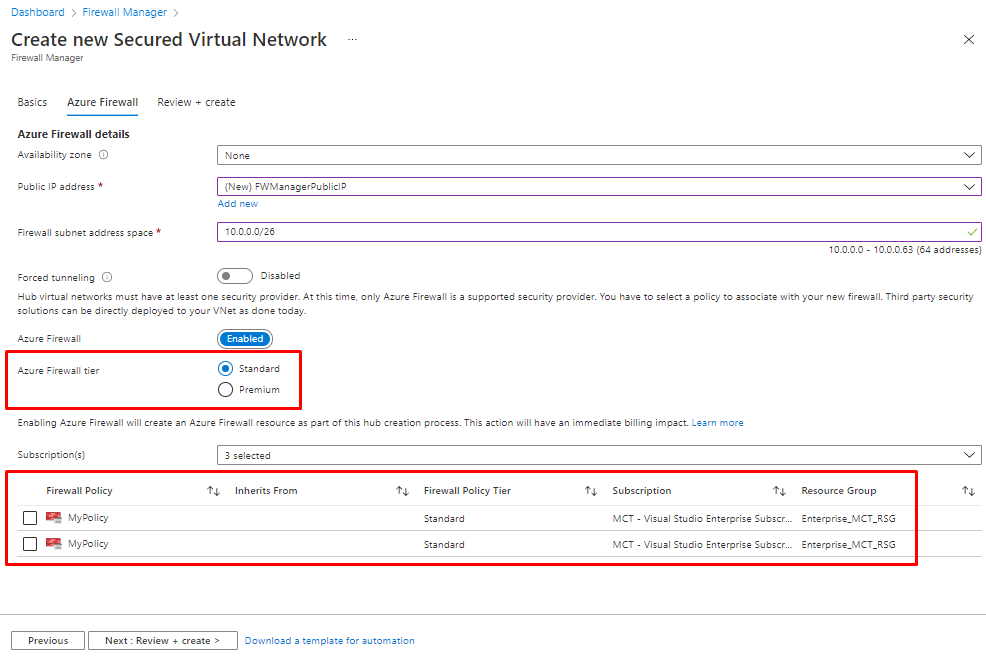Click Download a template for automation link
Image resolution: width=986 pixels, height=659 pixels.
click(329, 641)
